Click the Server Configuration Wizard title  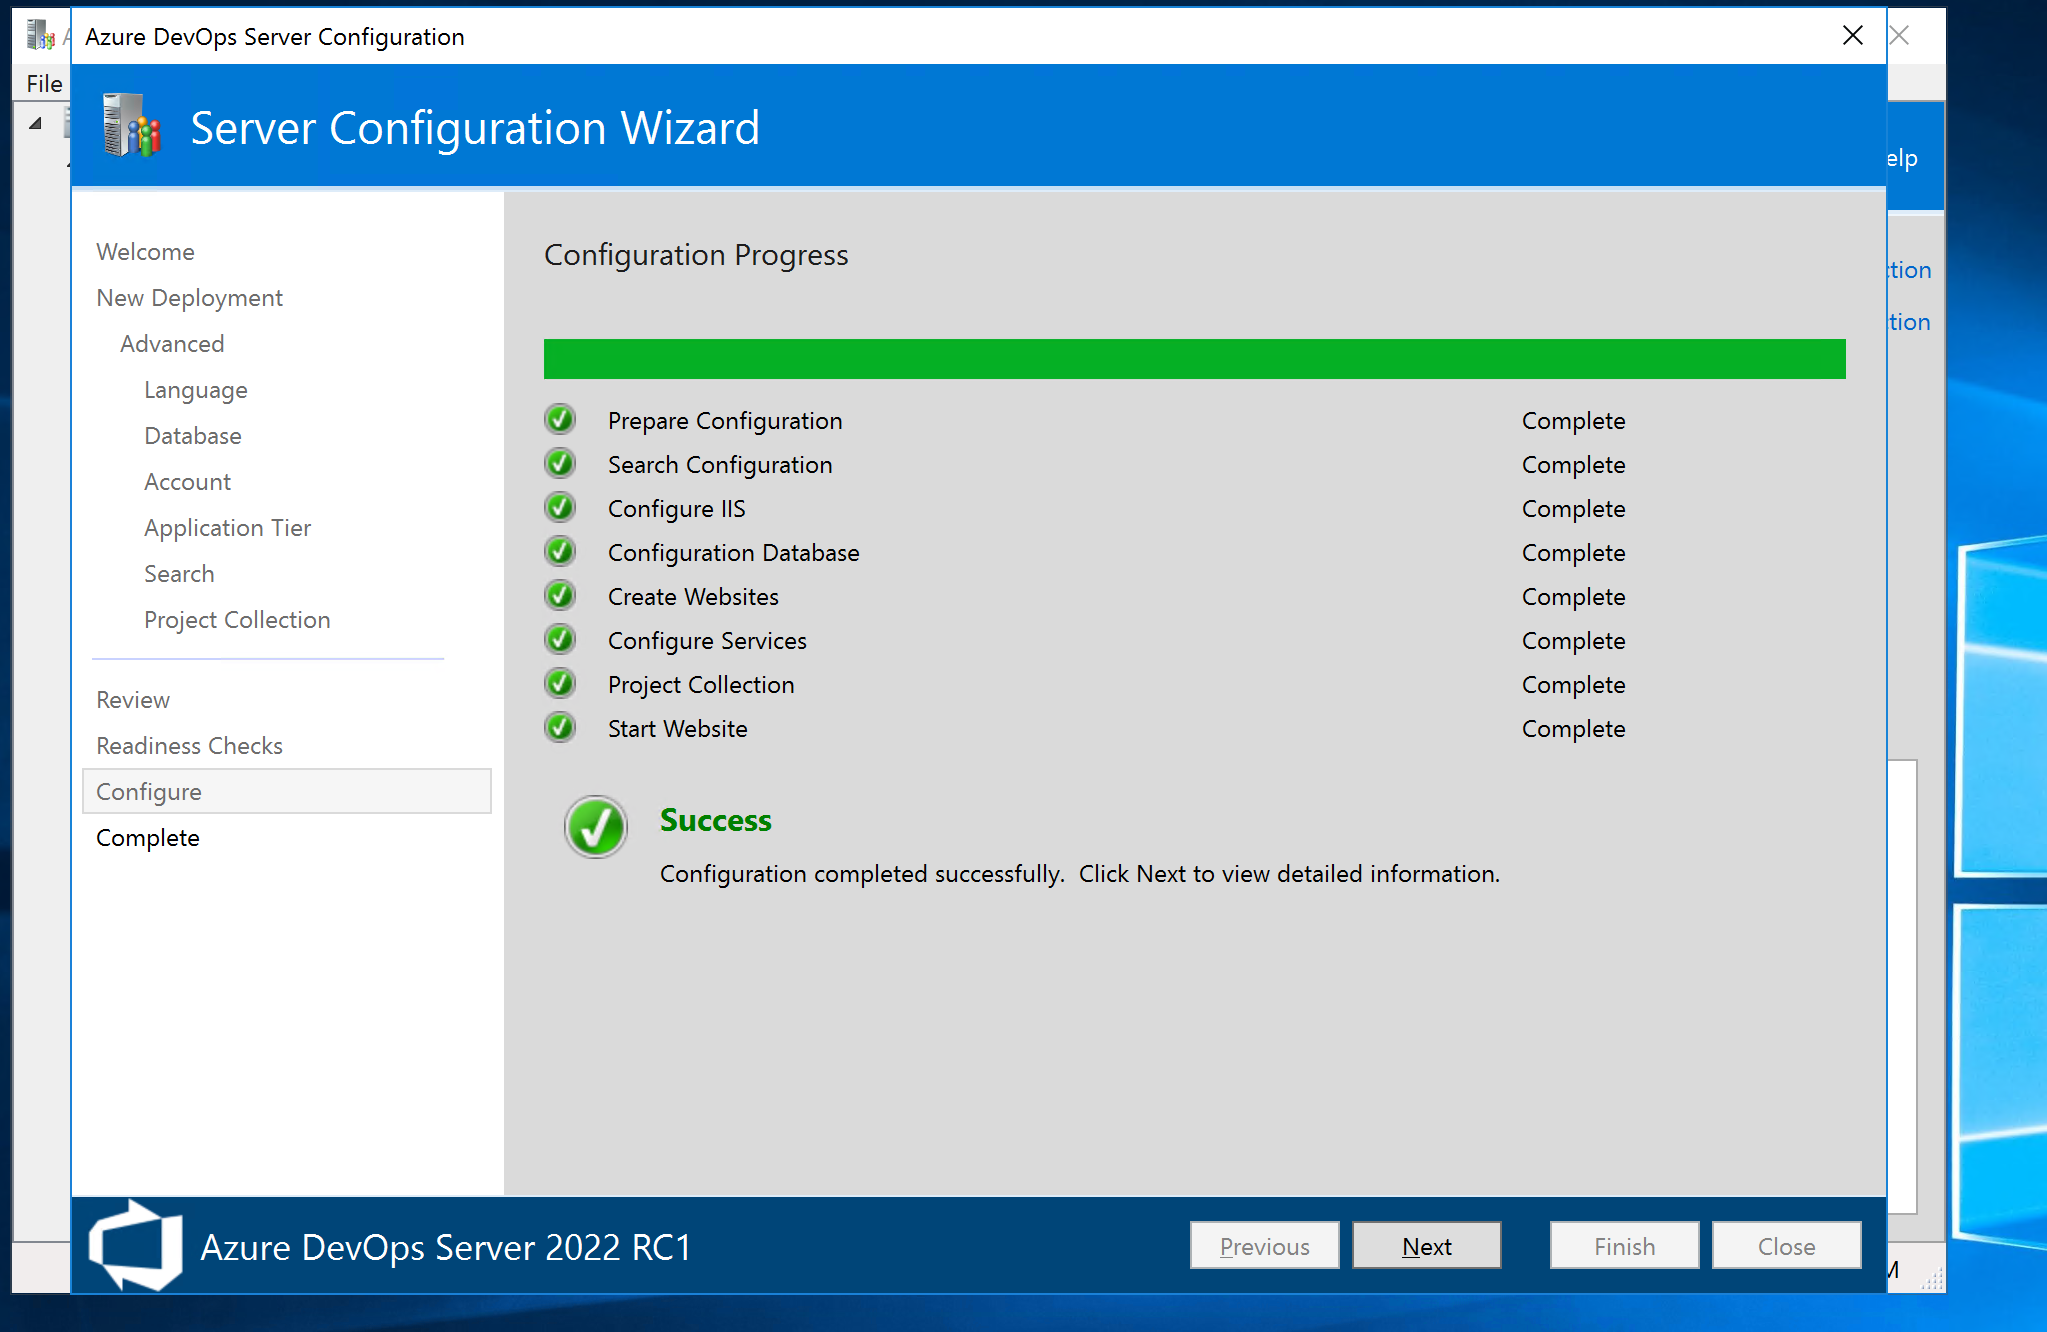[x=475, y=128]
